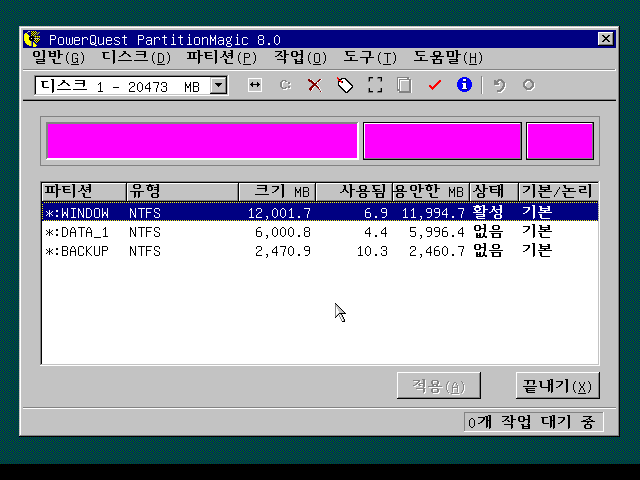Click the PartitionMagic title bar app icon
The width and height of the screenshot is (640, 480).
(33, 39)
